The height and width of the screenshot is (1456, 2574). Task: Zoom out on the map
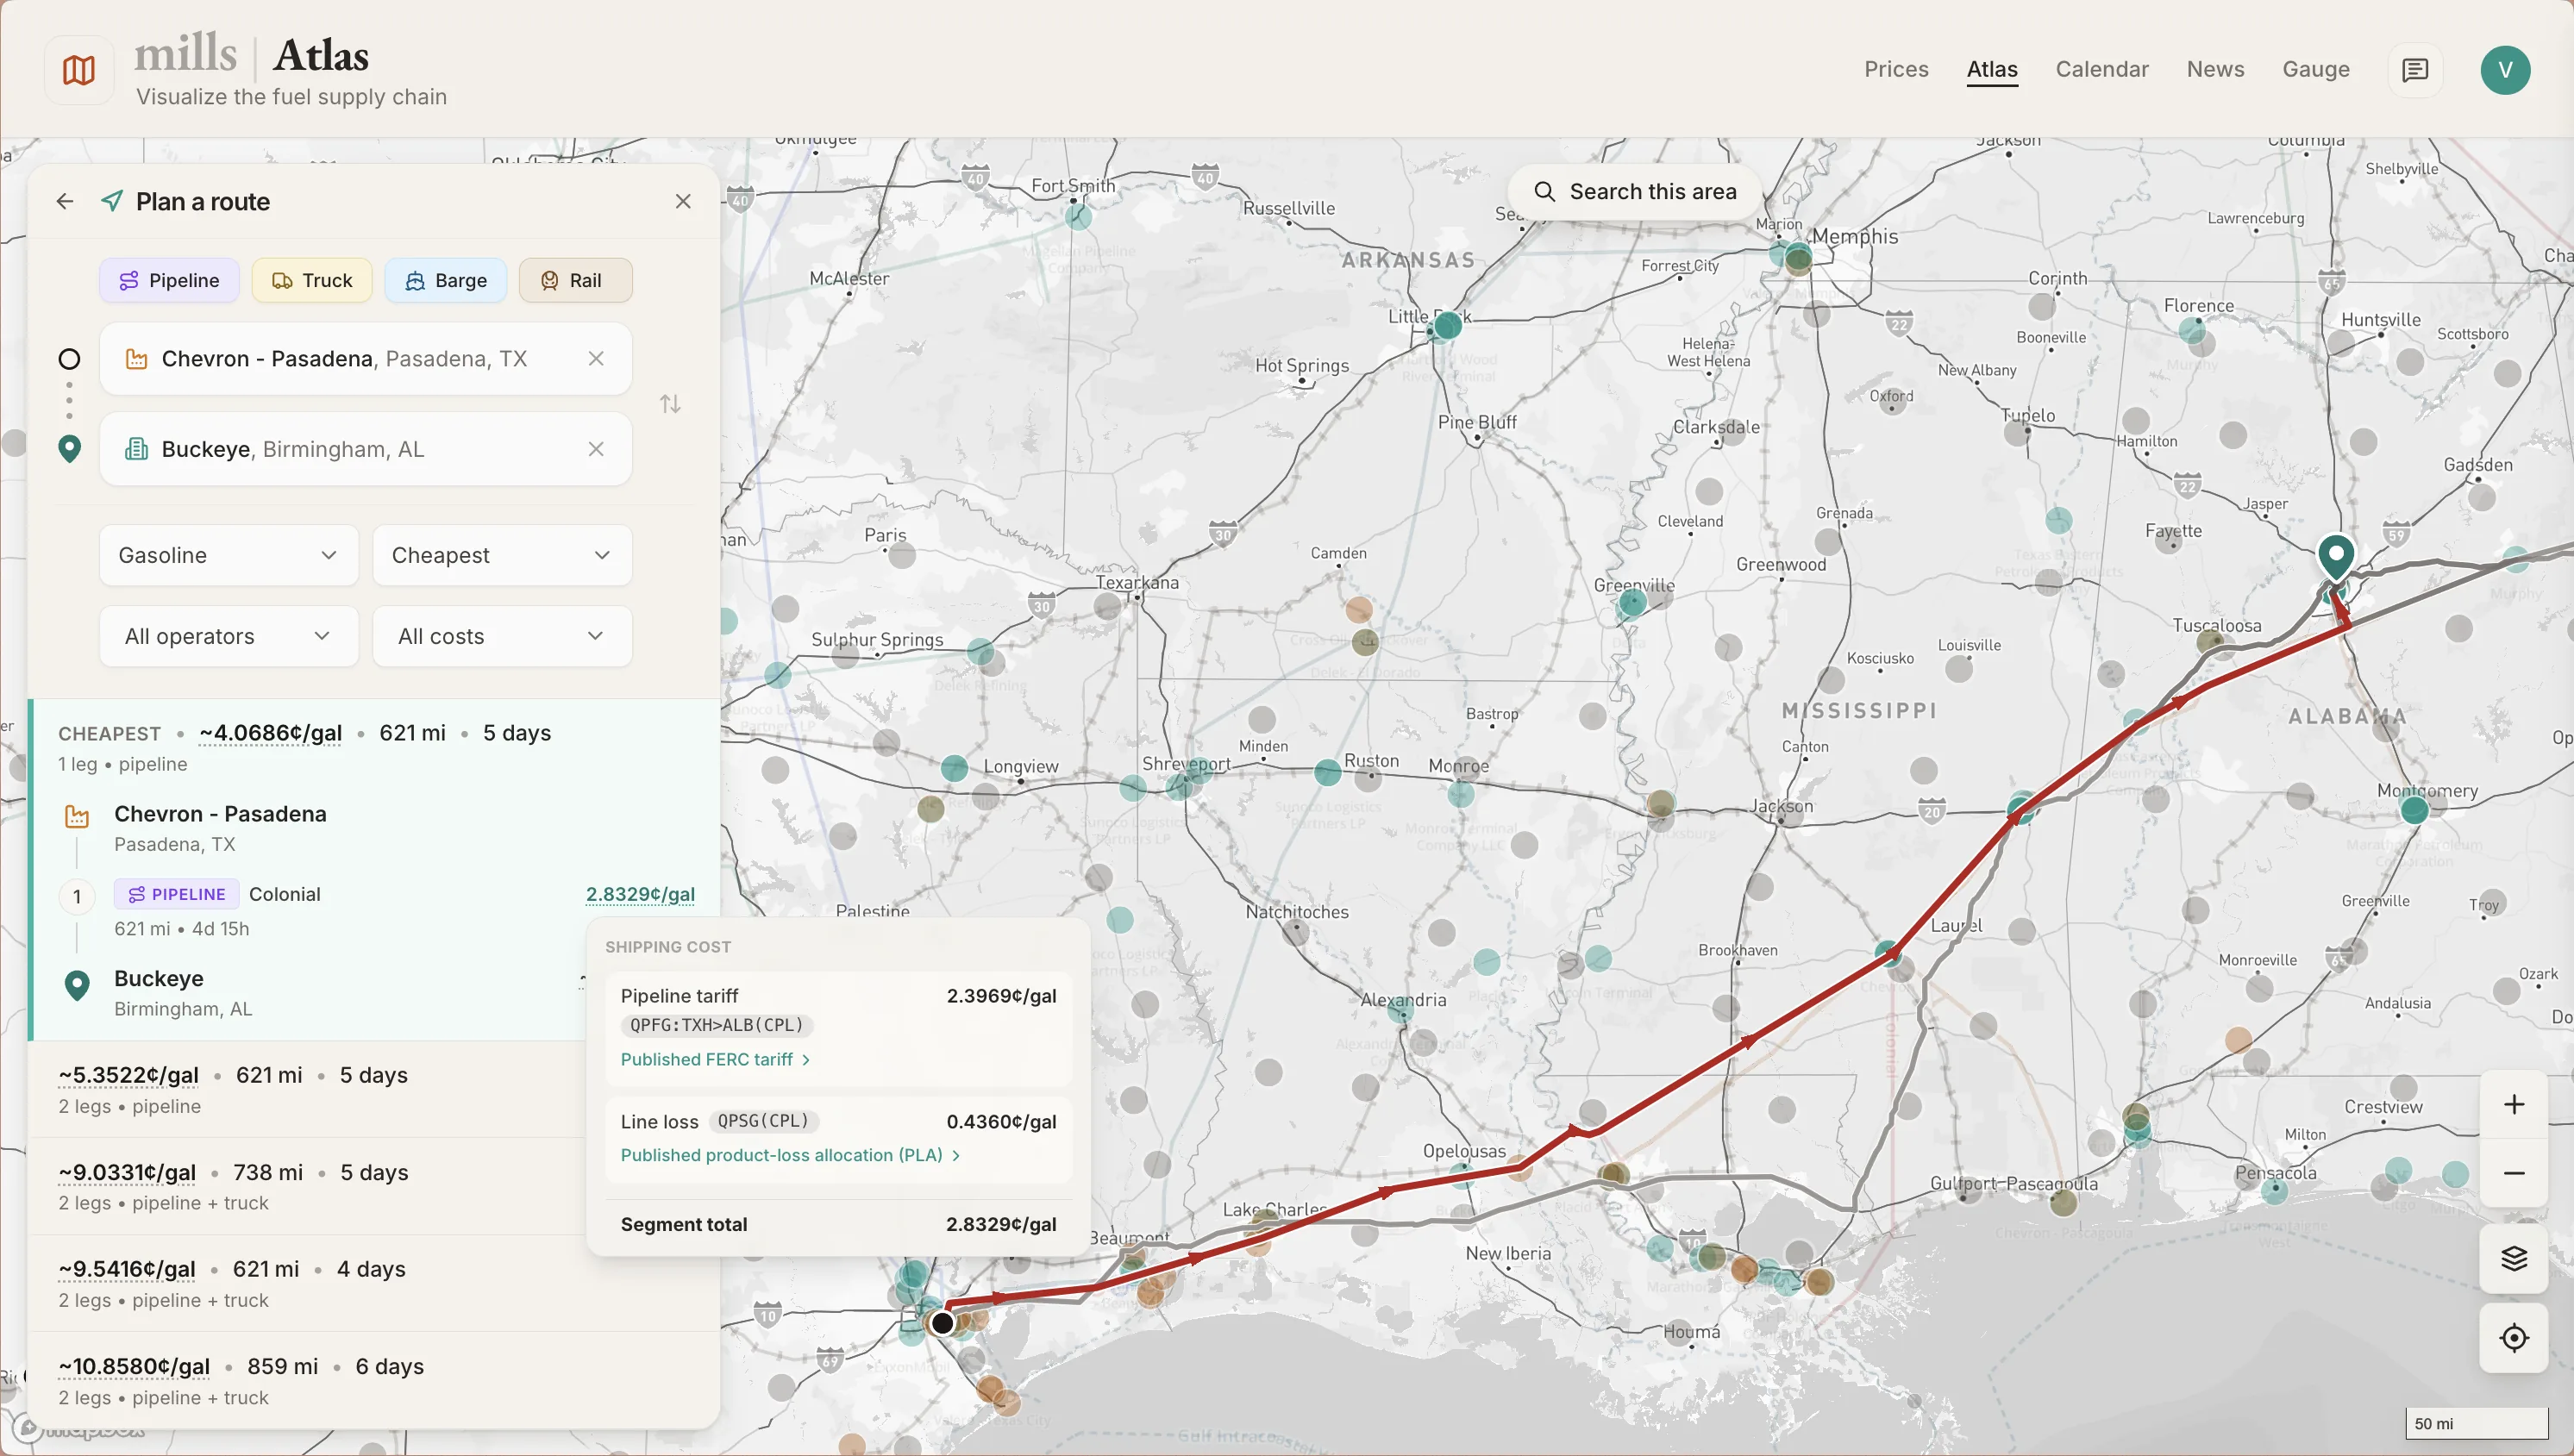2514,1172
